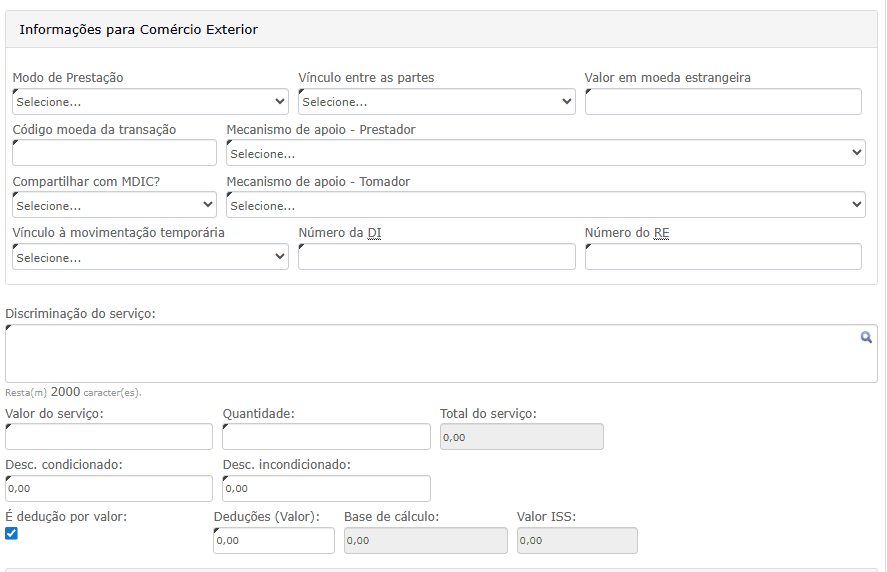Select the Vínculo à movimentação temporária dropdown
This screenshot has width=887, height=572.
click(150, 257)
